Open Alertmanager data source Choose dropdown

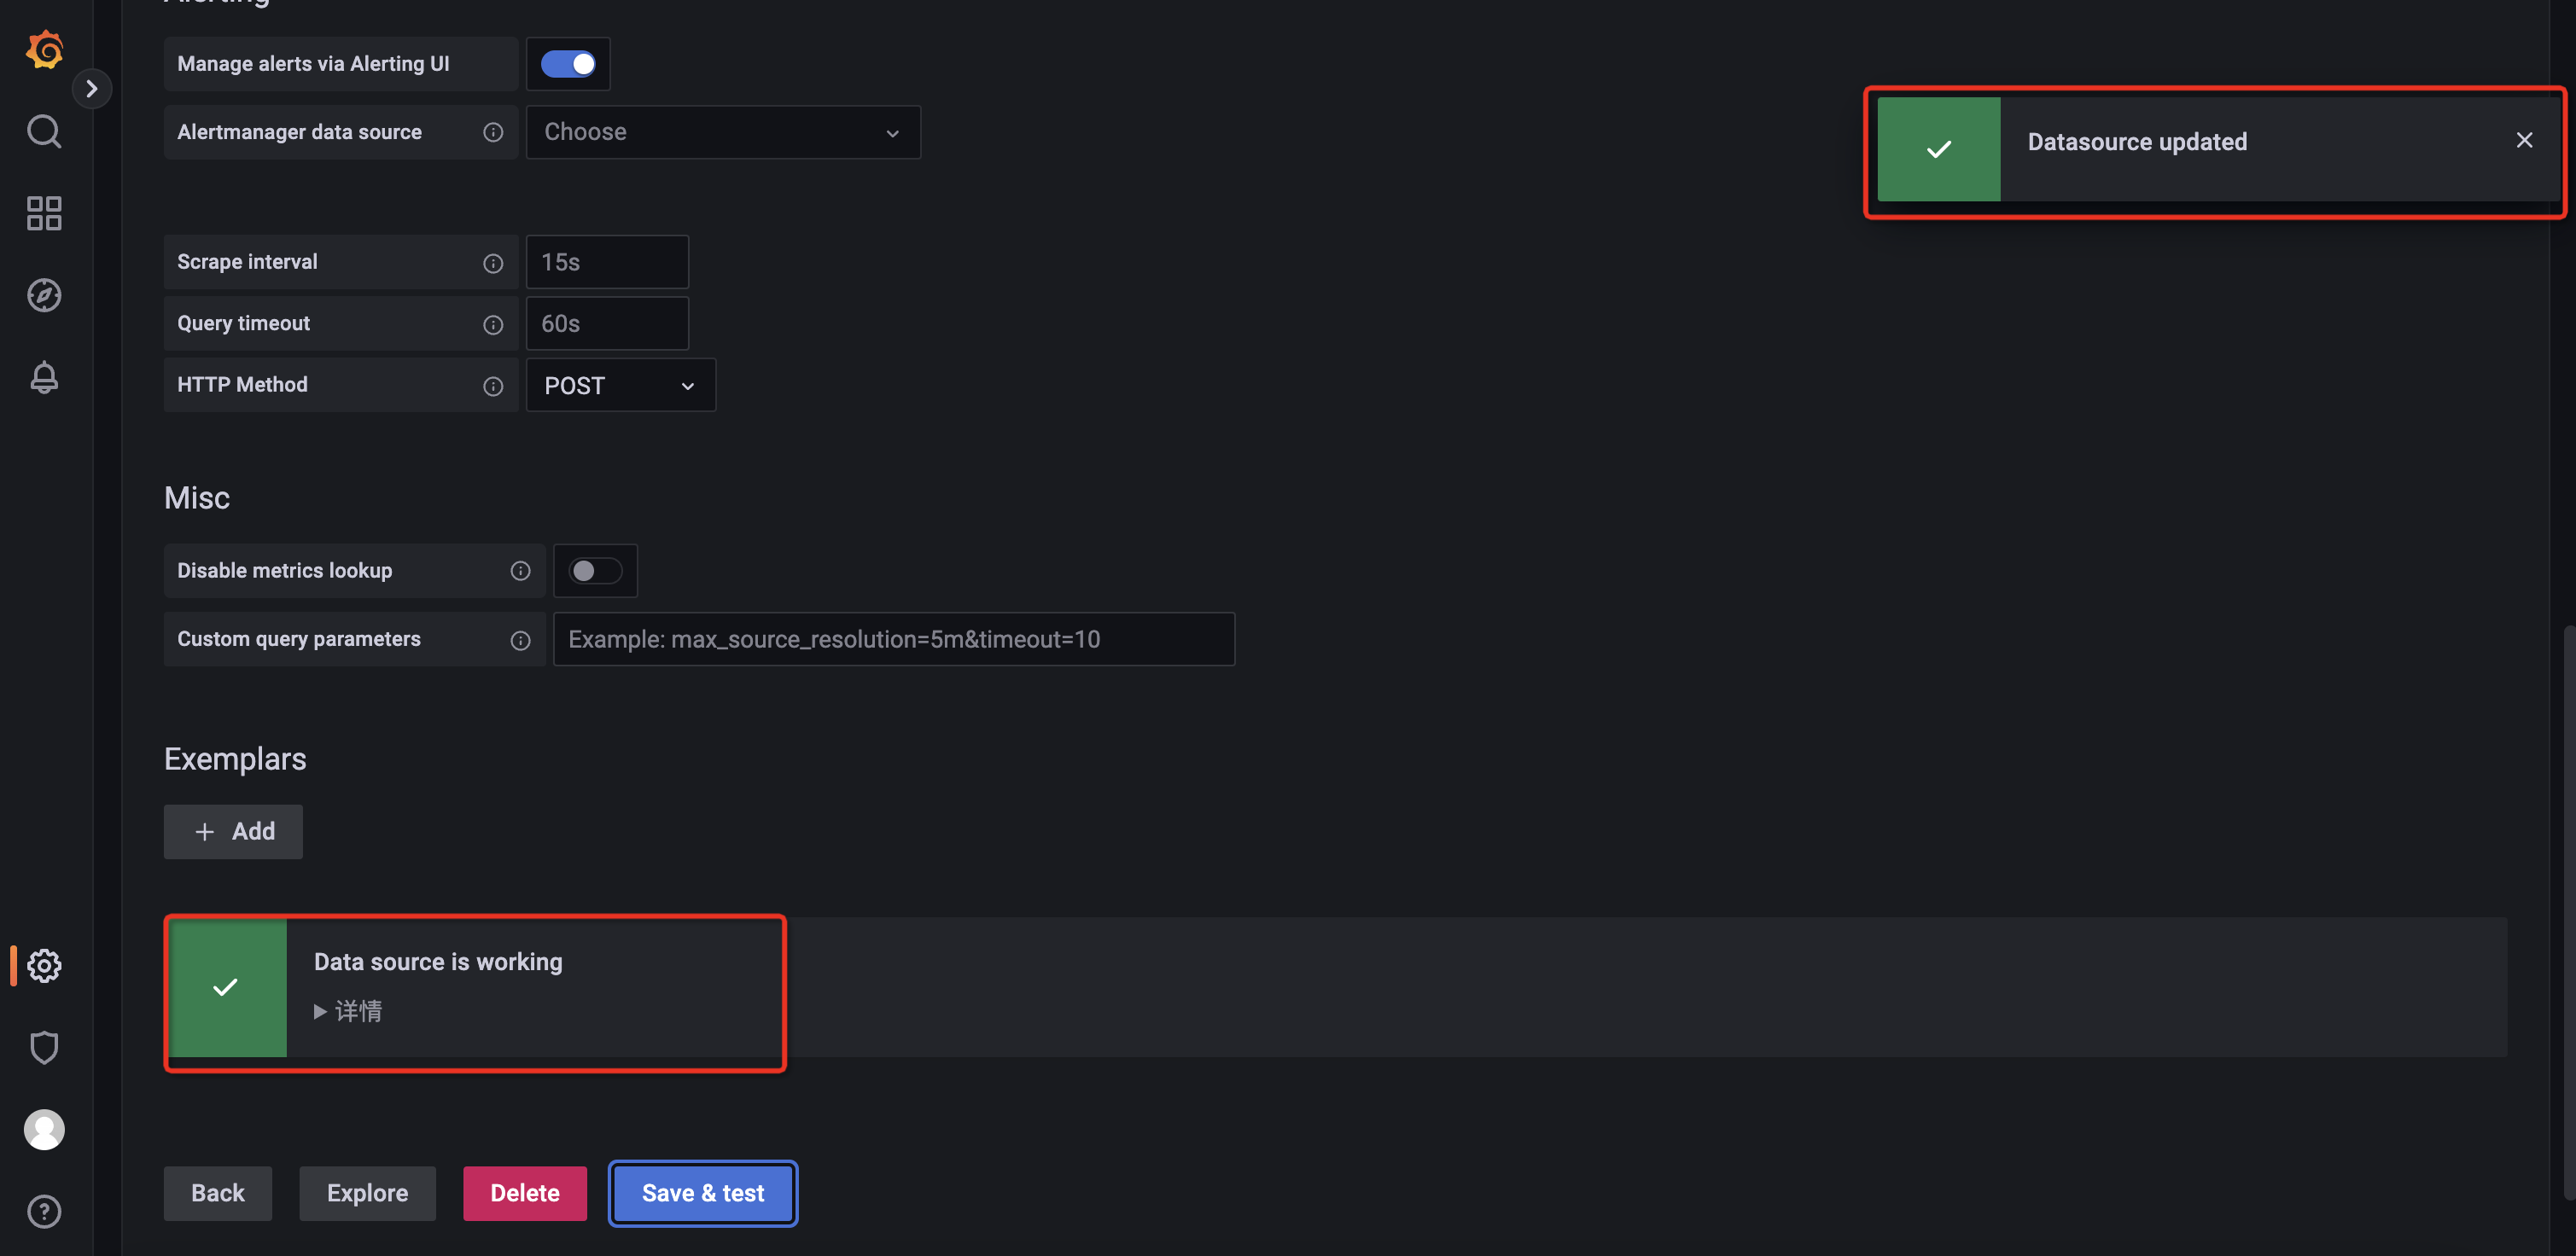pyautogui.click(x=722, y=132)
